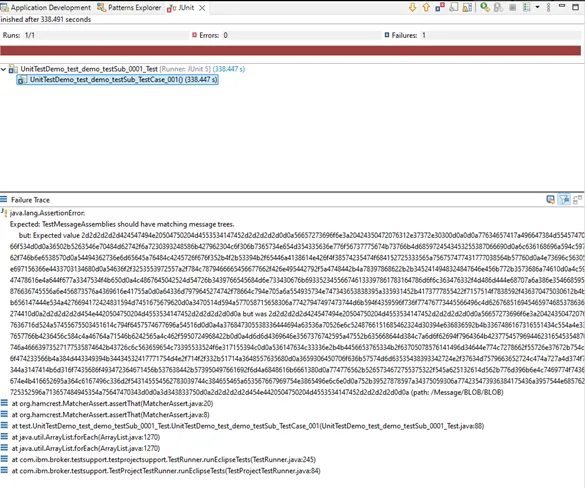
Task: Toggle show failures only button
Action: click(x=440, y=7)
